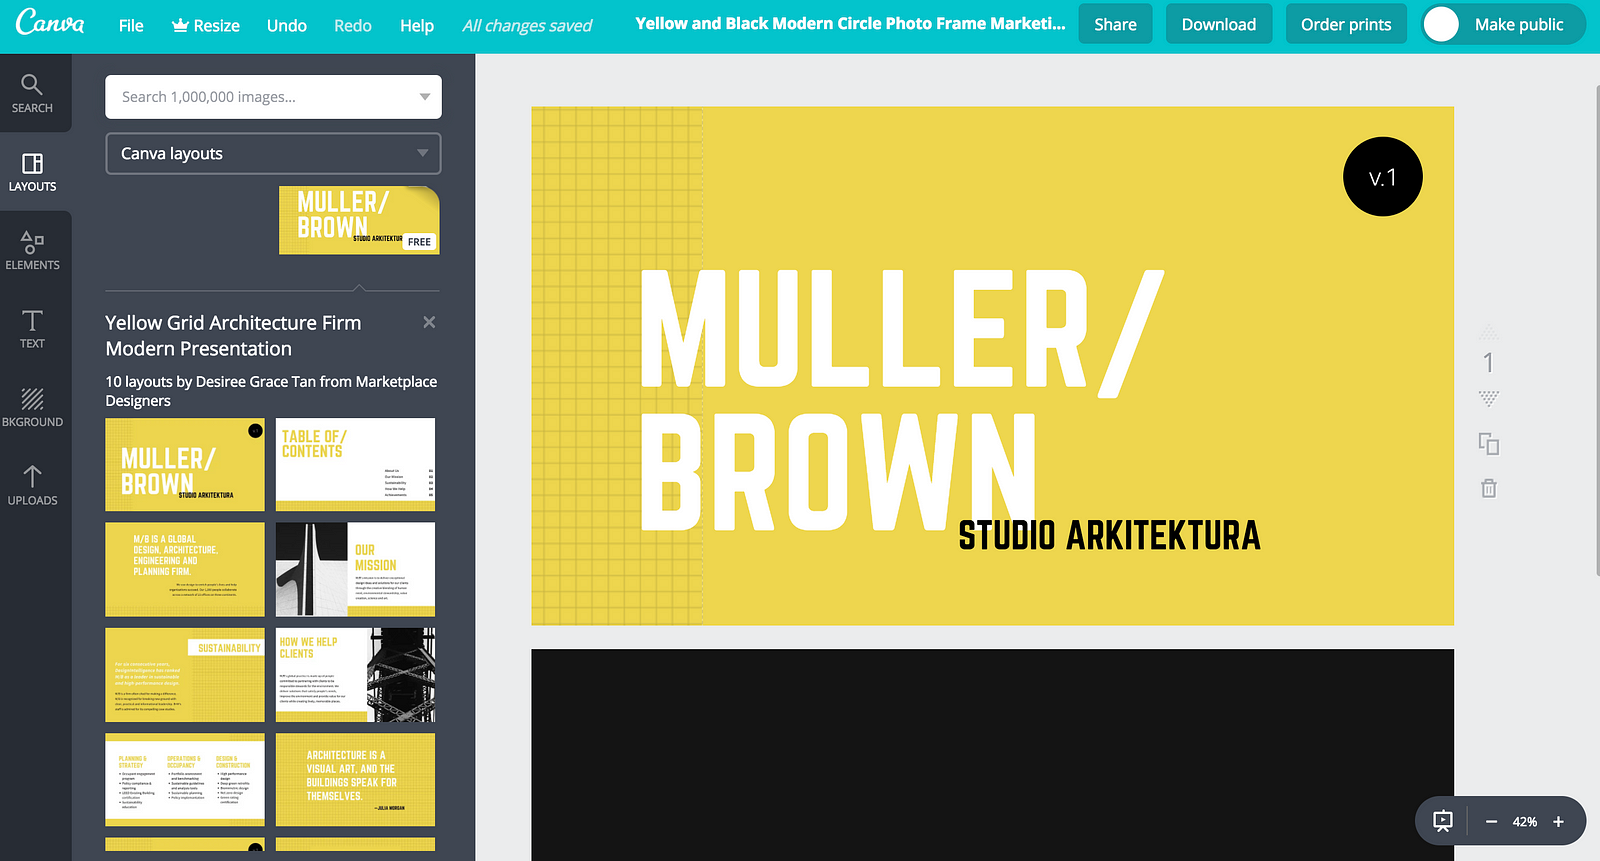Apply the Muller/Brown title layout thumbnail
1600x861 pixels.
pyautogui.click(x=185, y=464)
